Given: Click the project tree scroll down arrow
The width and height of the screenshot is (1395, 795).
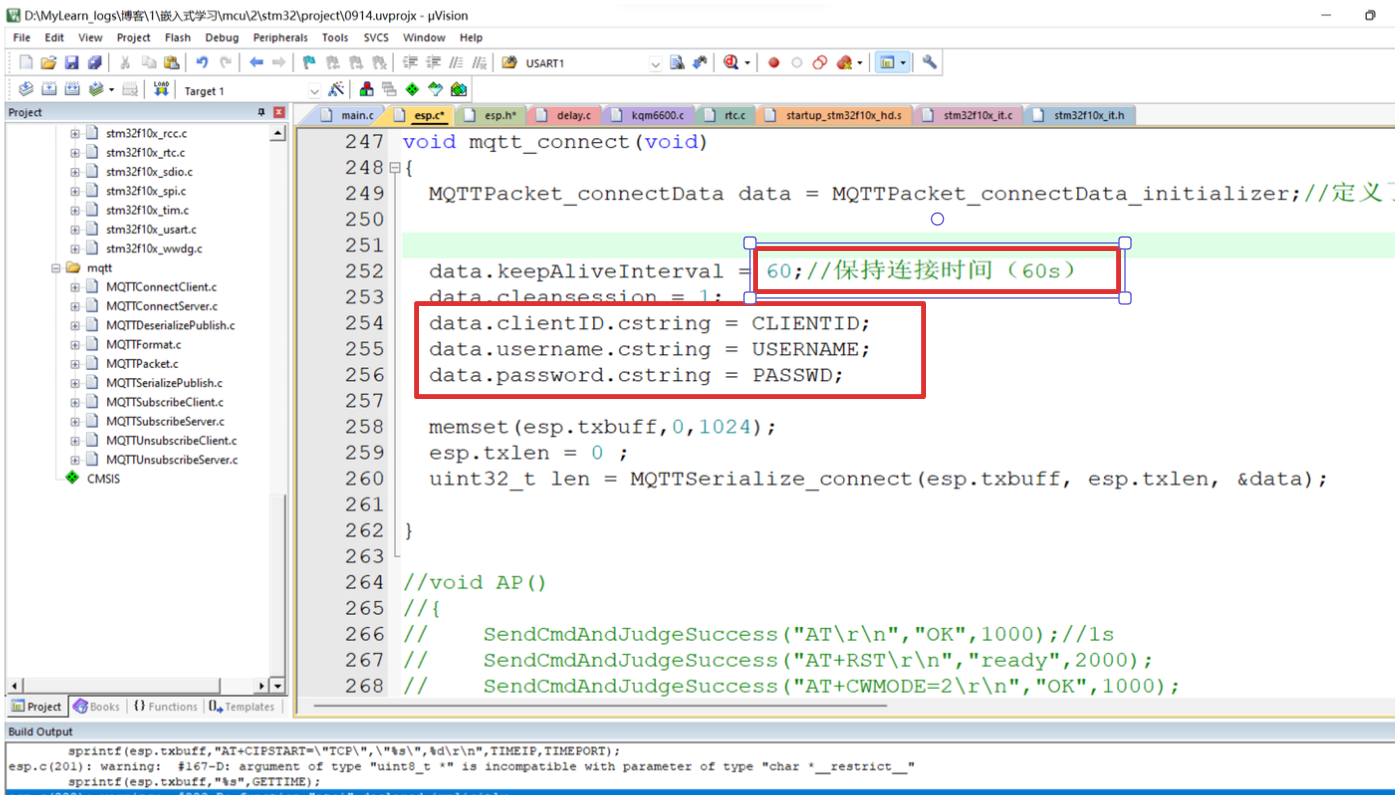Looking at the screenshot, I should pyautogui.click(x=277, y=686).
